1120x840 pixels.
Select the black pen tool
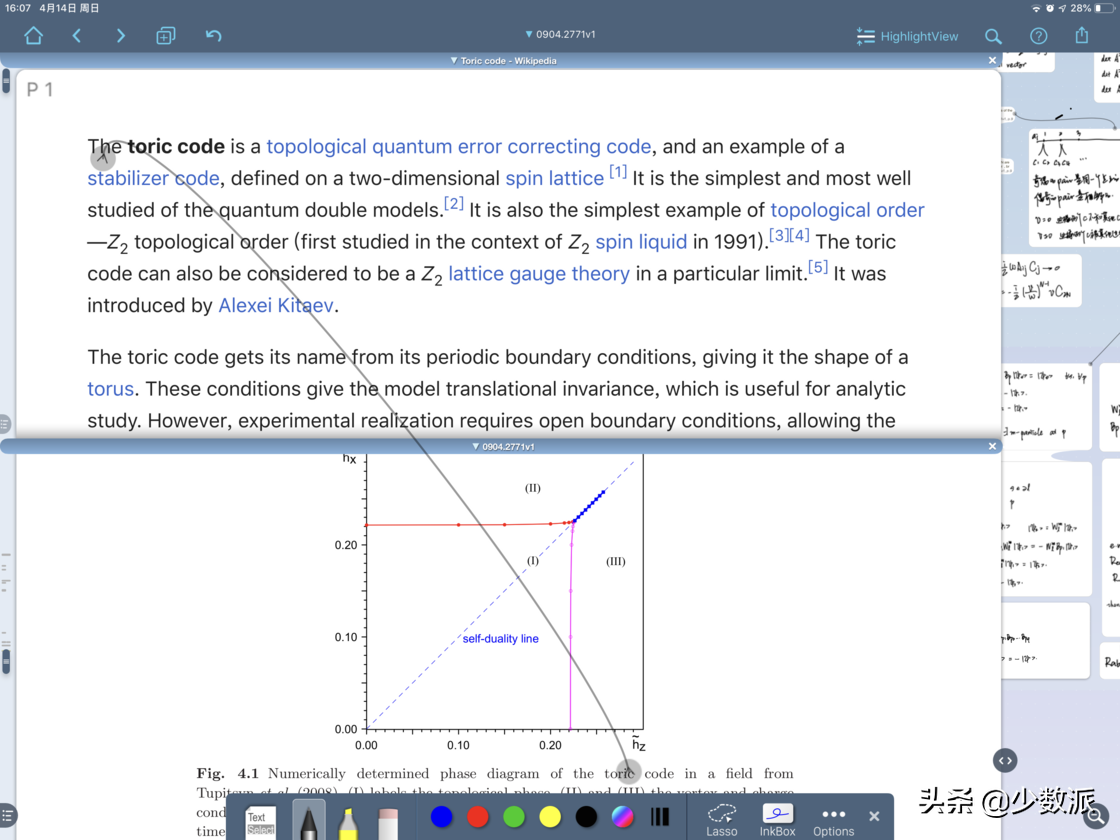tap(309, 820)
